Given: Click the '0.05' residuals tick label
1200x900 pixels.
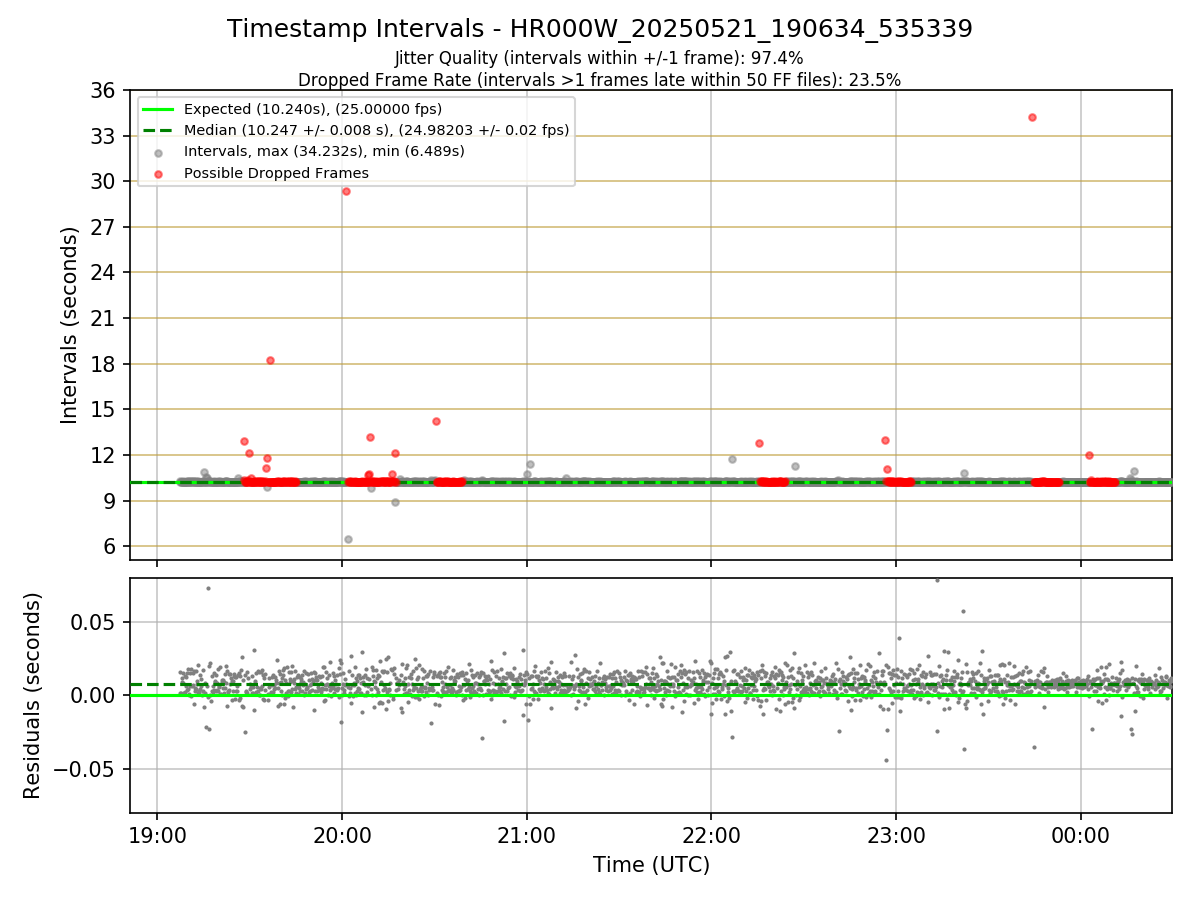Looking at the screenshot, I should (x=92, y=621).
